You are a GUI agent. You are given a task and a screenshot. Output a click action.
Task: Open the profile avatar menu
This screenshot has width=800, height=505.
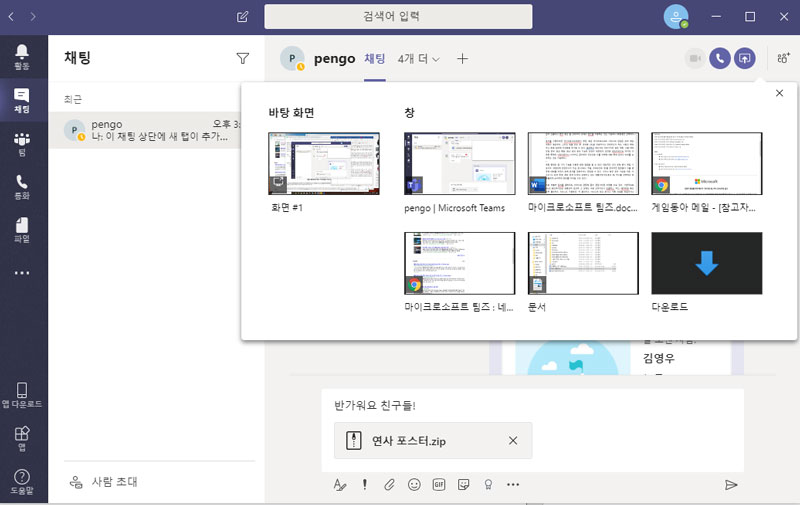[x=676, y=17]
